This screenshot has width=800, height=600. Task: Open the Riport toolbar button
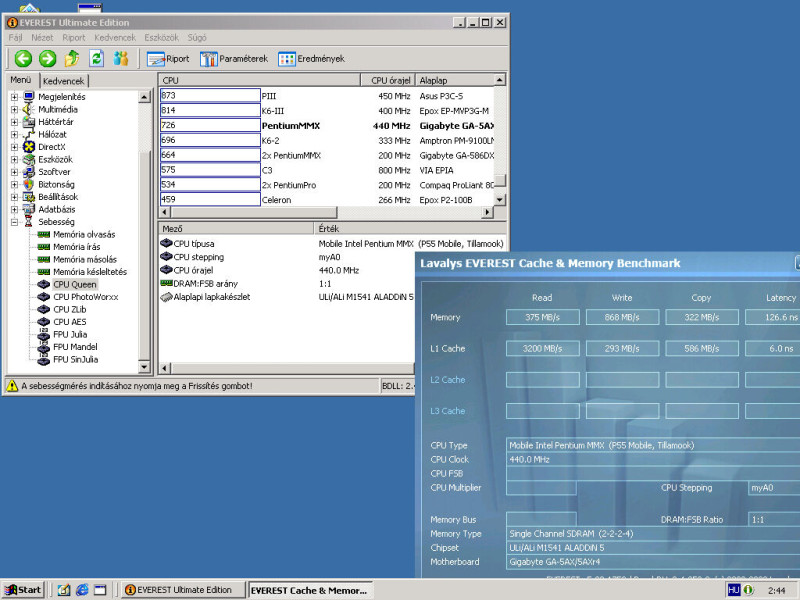point(168,59)
